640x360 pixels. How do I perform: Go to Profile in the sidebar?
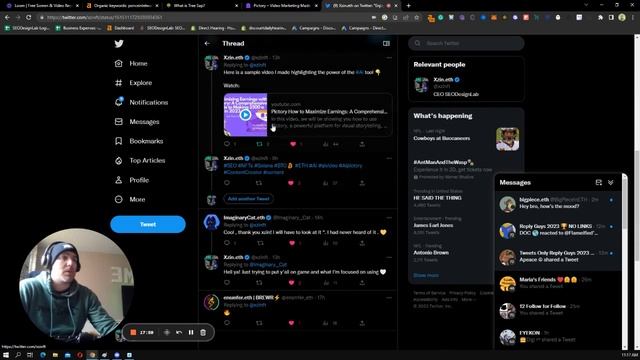click(132, 180)
